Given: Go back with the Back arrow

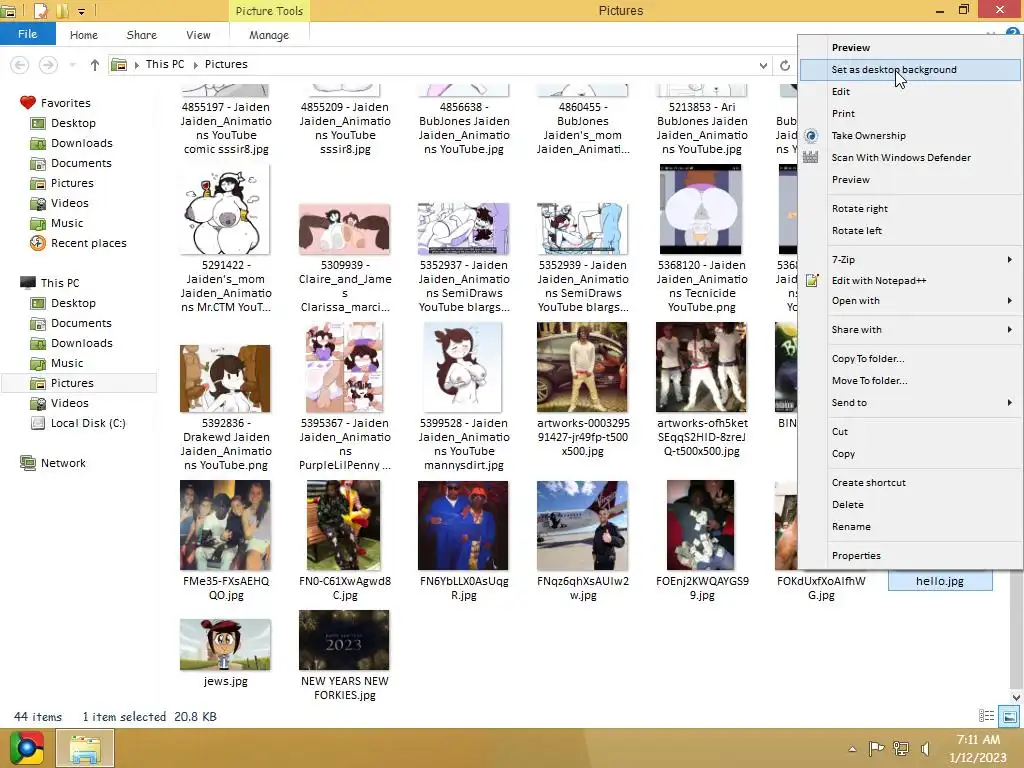Looking at the screenshot, I should [x=20, y=65].
